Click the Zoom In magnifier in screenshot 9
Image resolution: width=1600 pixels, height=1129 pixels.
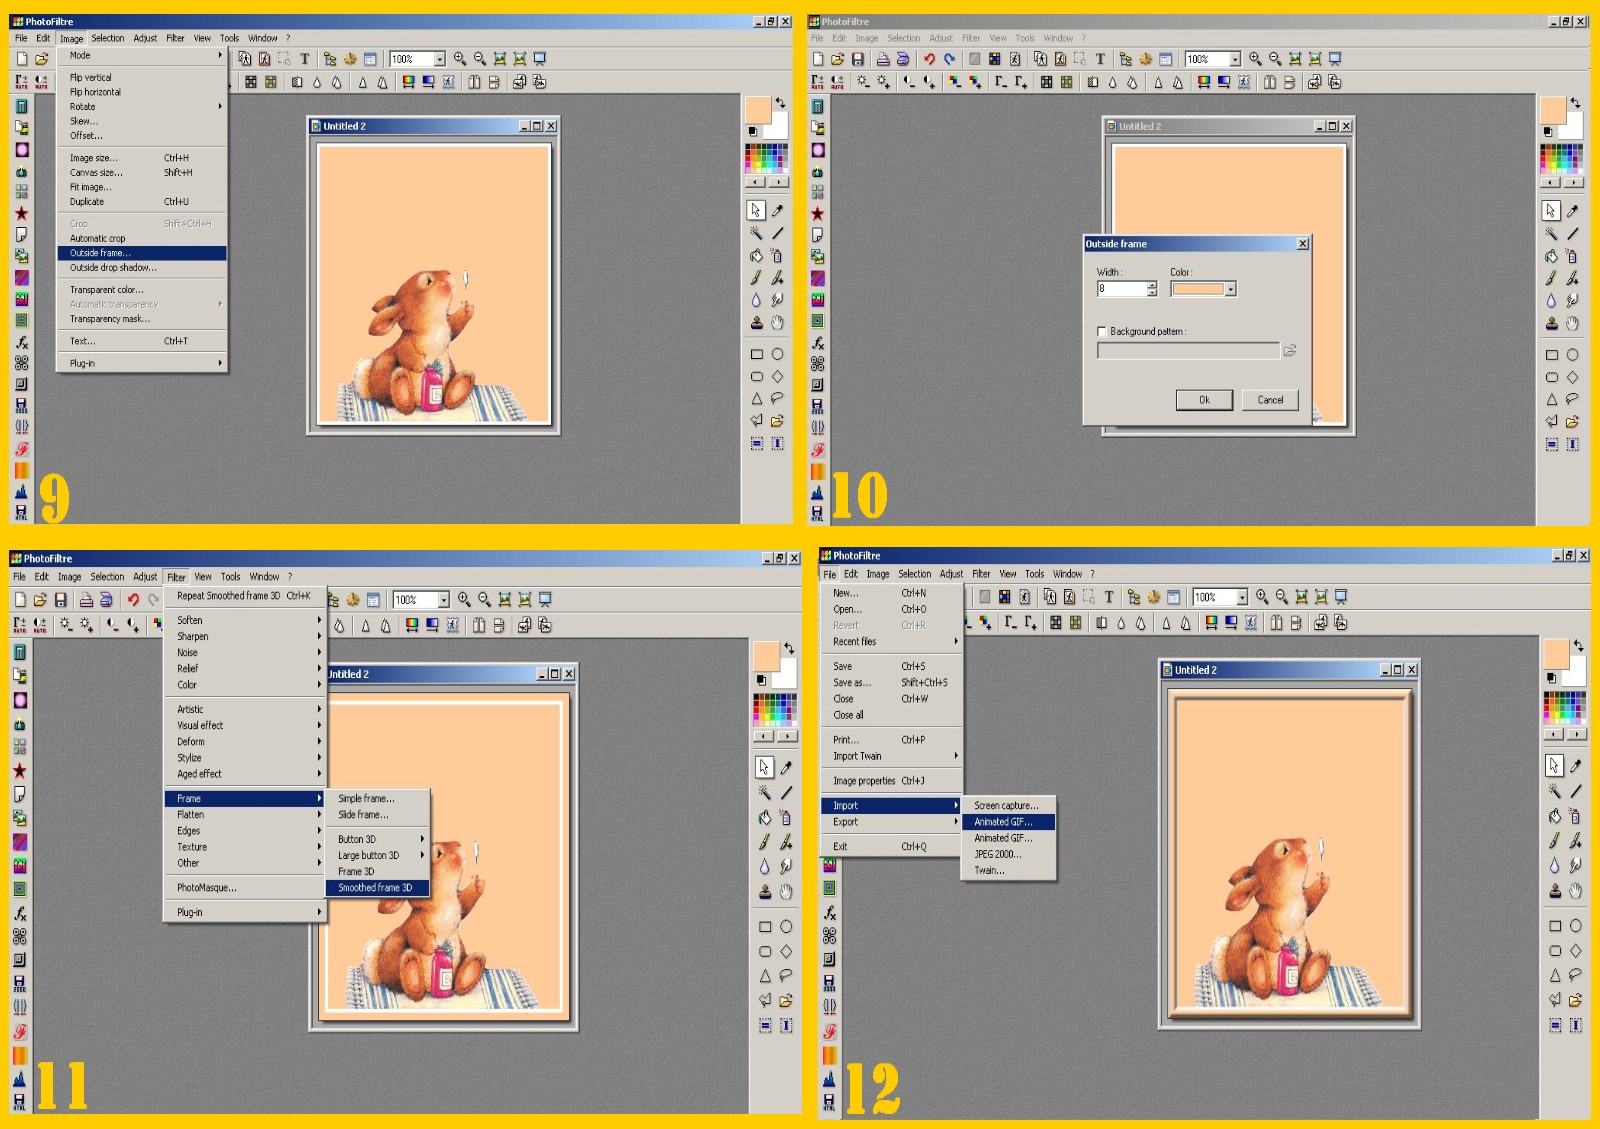point(460,59)
